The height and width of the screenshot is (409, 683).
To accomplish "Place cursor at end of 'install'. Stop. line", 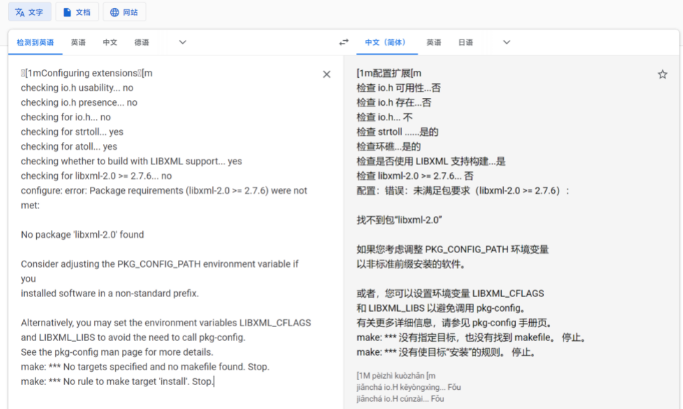I will click(x=216, y=381).
